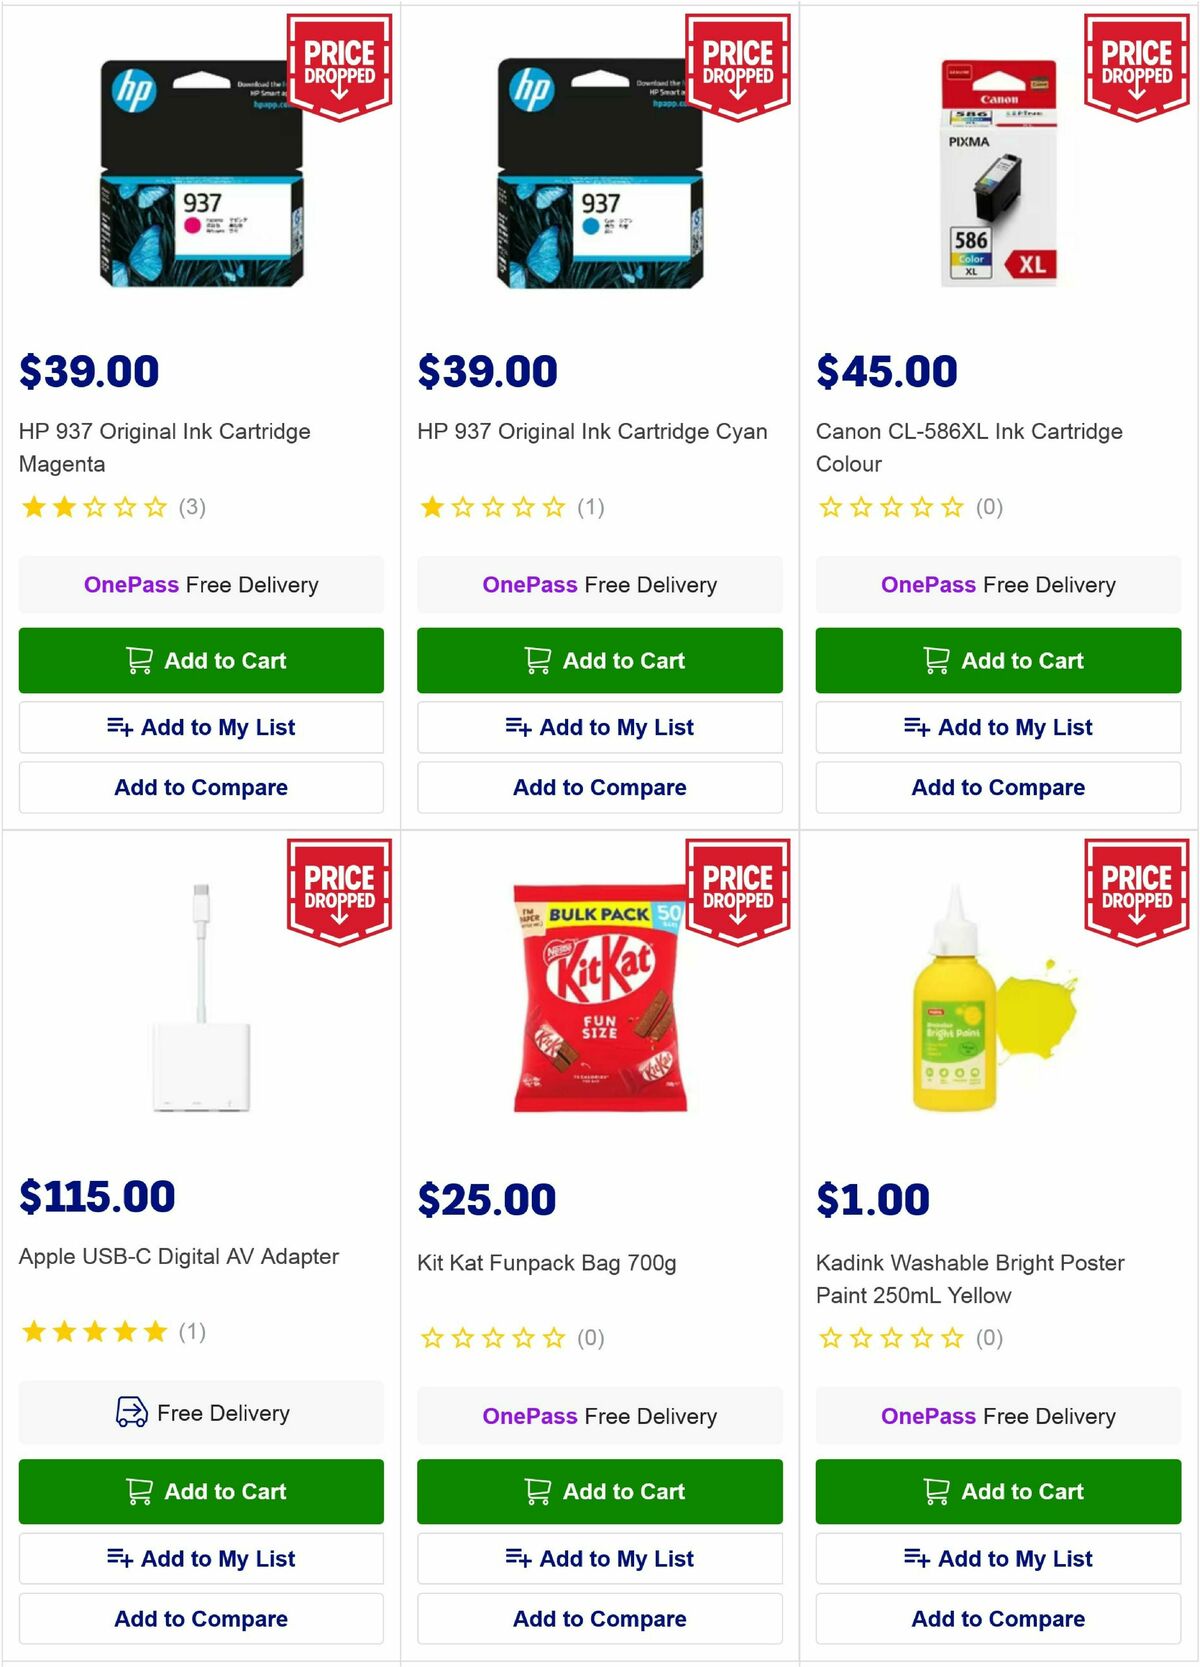
Task: Click the cart icon for HP 937 Magenta
Action: (x=139, y=660)
